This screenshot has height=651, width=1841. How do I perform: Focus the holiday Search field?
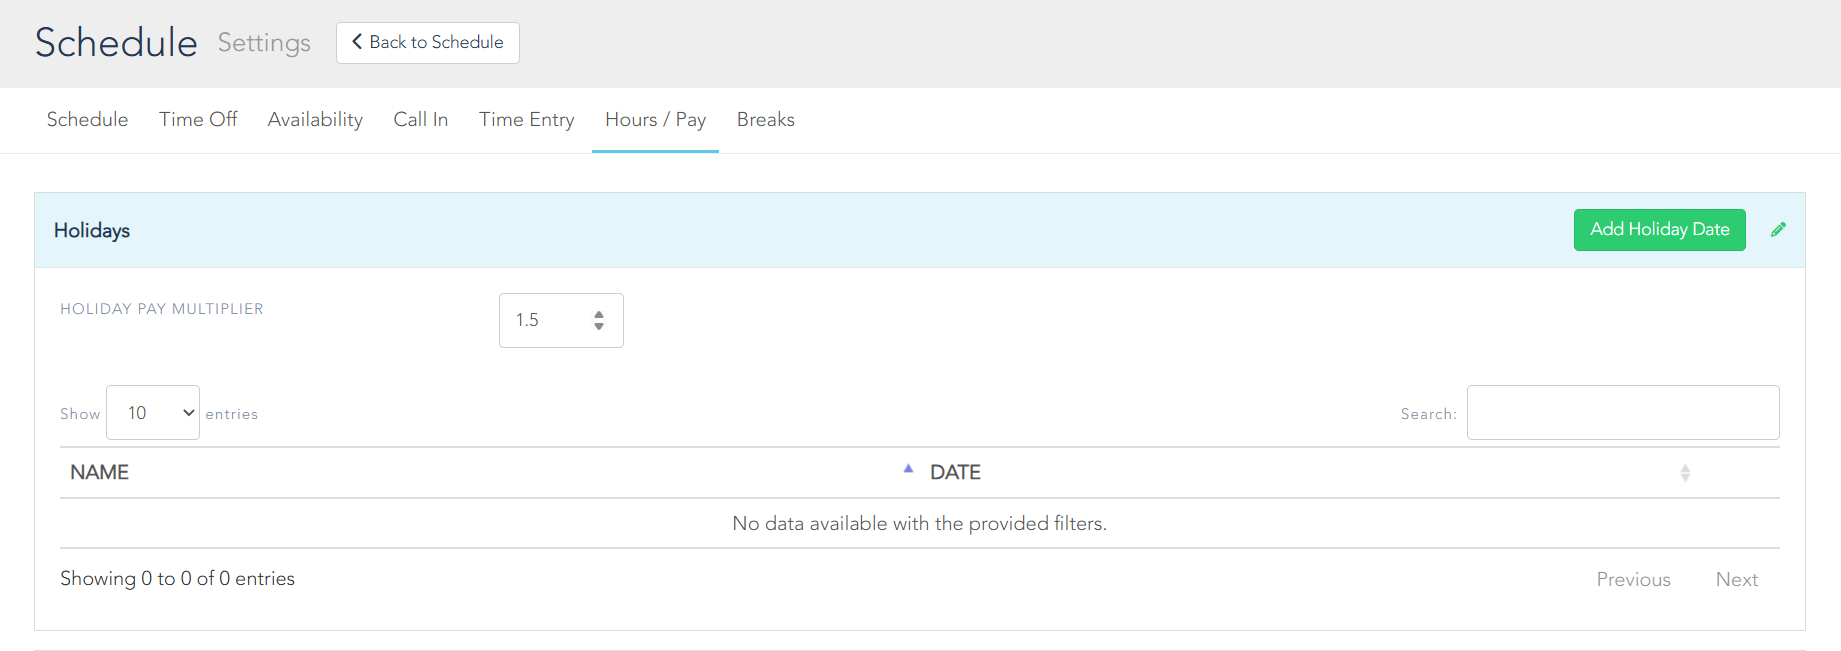(x=1622, y=413)
